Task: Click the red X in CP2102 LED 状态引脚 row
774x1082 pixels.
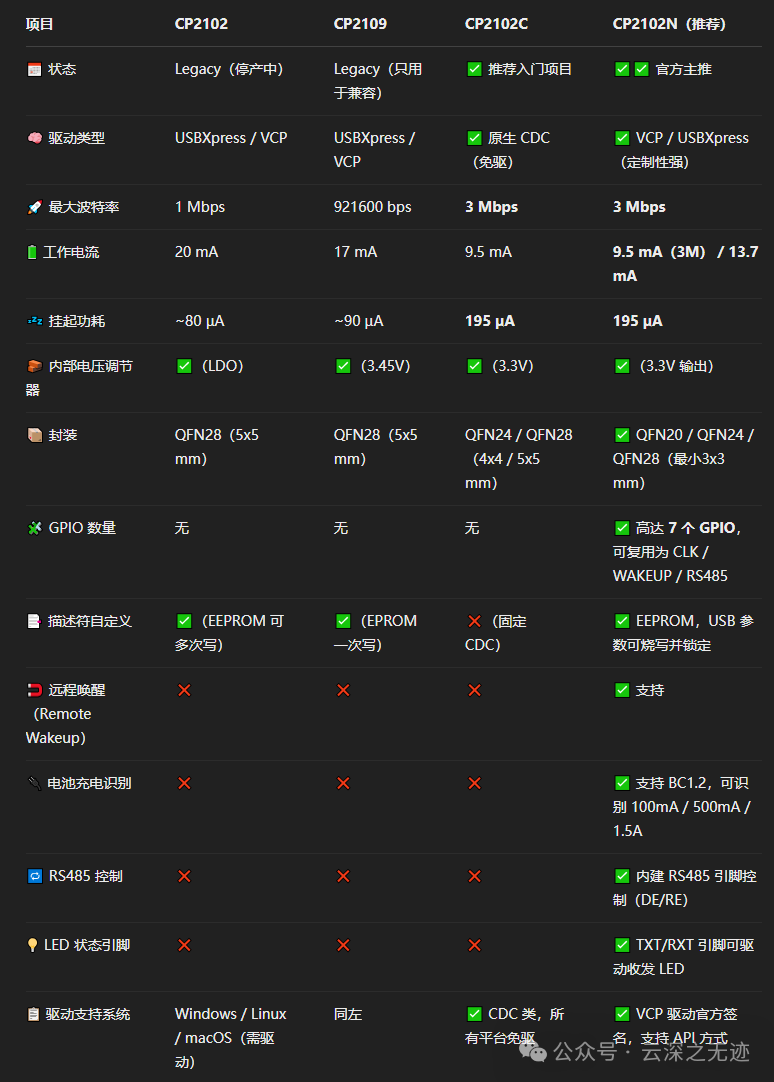Action: [184, 945]
